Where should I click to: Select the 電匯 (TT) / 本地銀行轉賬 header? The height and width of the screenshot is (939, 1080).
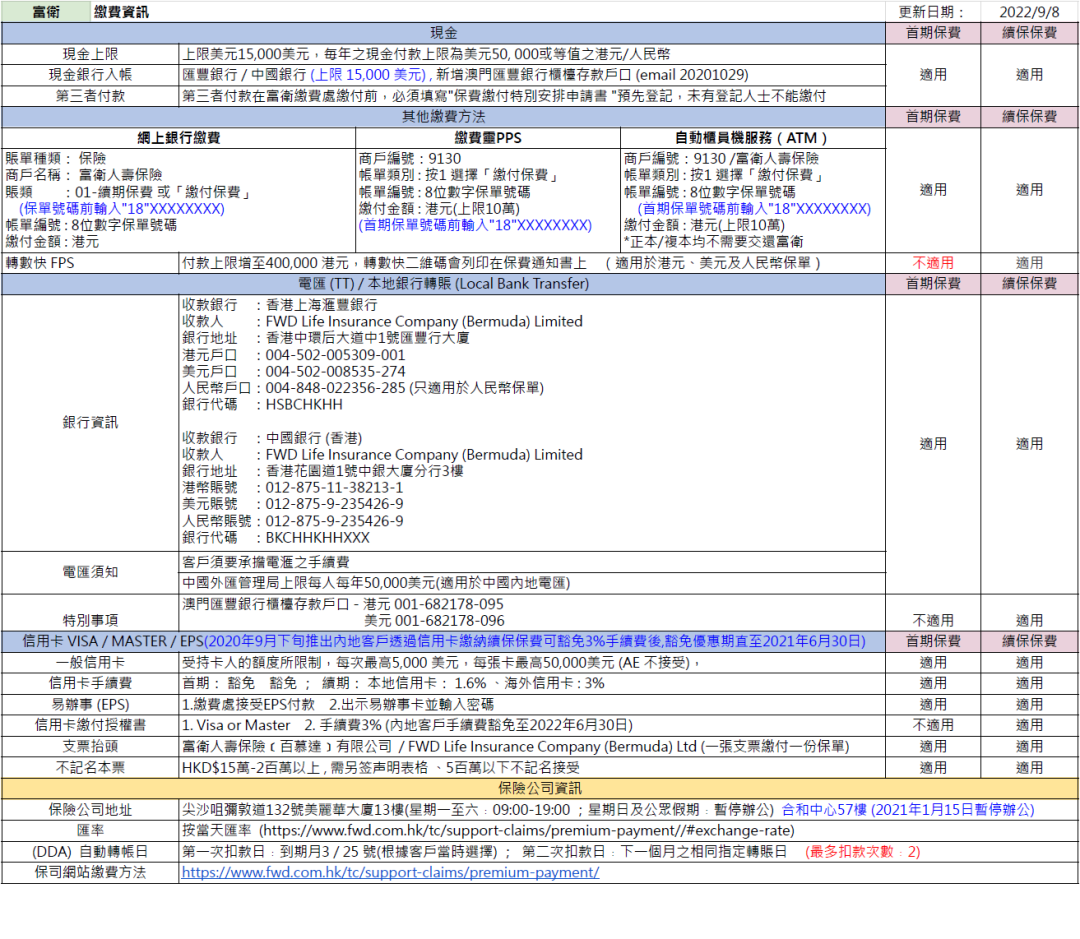coord(444,284)
